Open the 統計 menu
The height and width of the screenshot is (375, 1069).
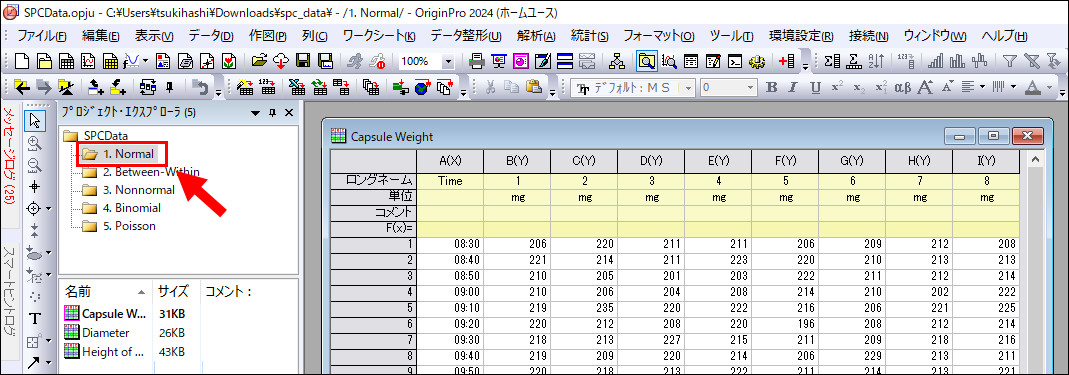[590, 36]
